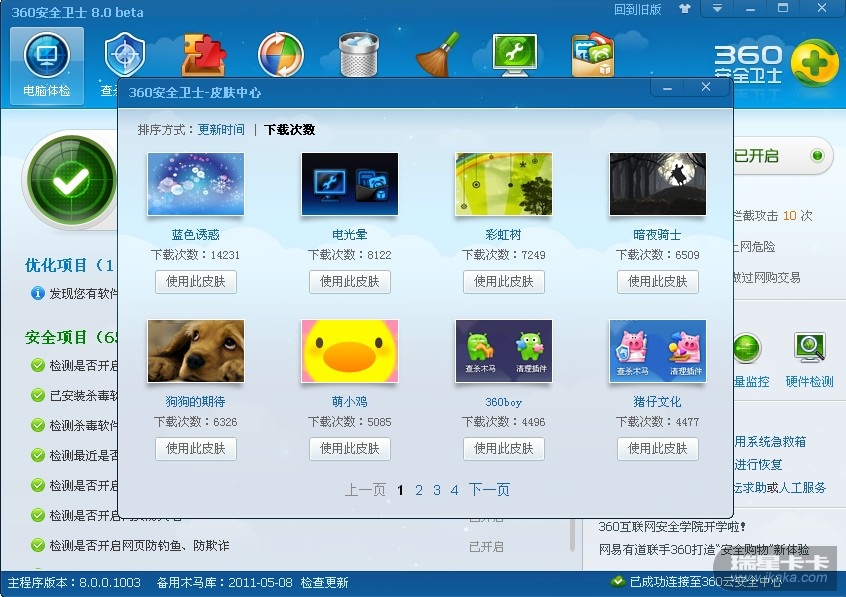This screenshot has width=846, height=597.
Task: Select the 暗夜骑士 skin thumbnail
Action: (x=658, y=184)
